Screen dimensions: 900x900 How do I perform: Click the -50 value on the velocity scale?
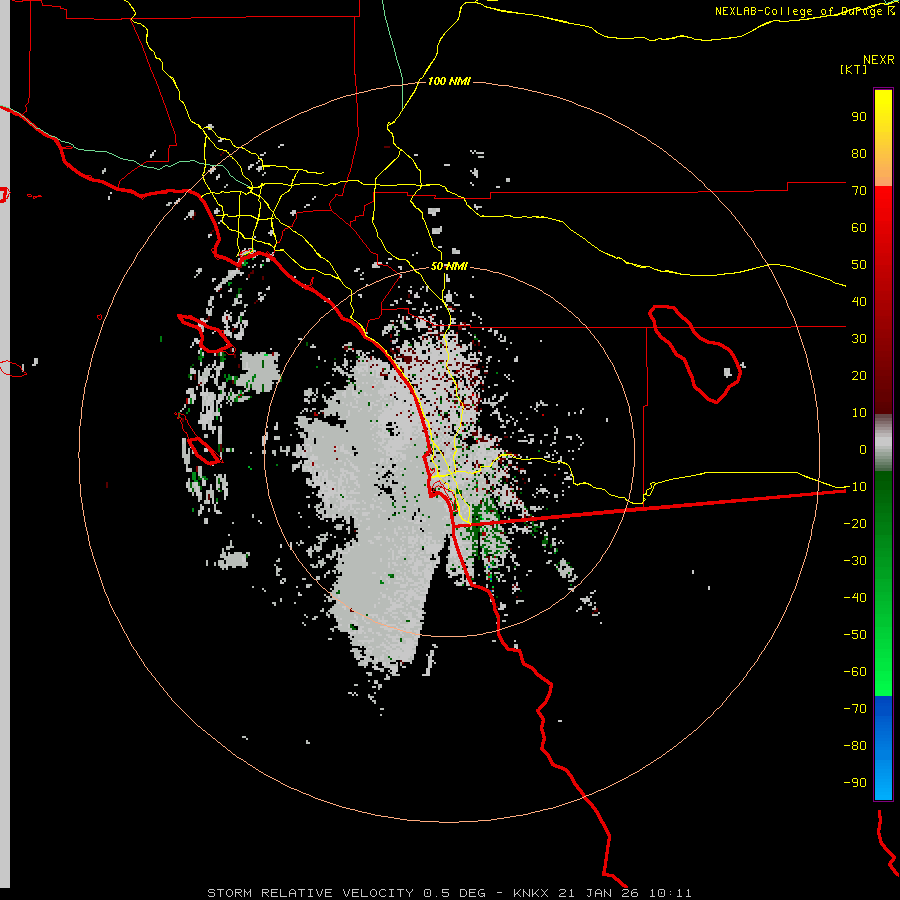855,634
